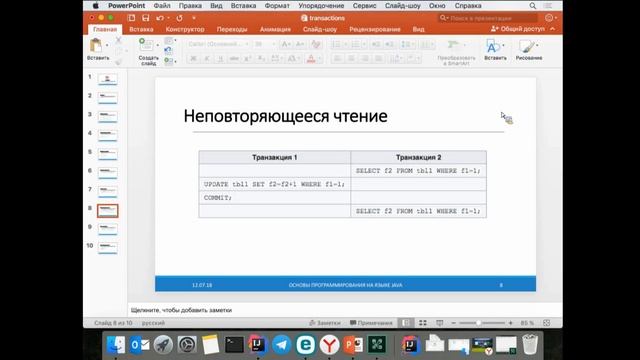Click the Spotlight search icon in menu bar
The height and width of the screenshot is (360, 640).
point(533,6)
